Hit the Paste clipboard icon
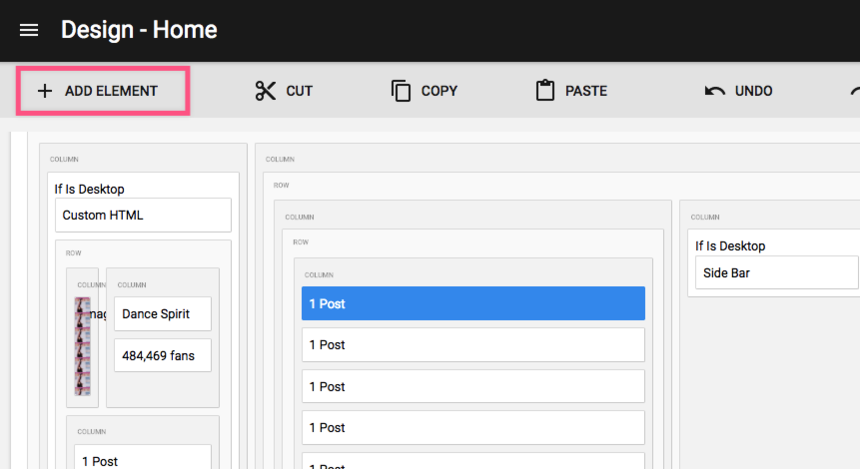This screenshot has width=860, height=469. 545,91
